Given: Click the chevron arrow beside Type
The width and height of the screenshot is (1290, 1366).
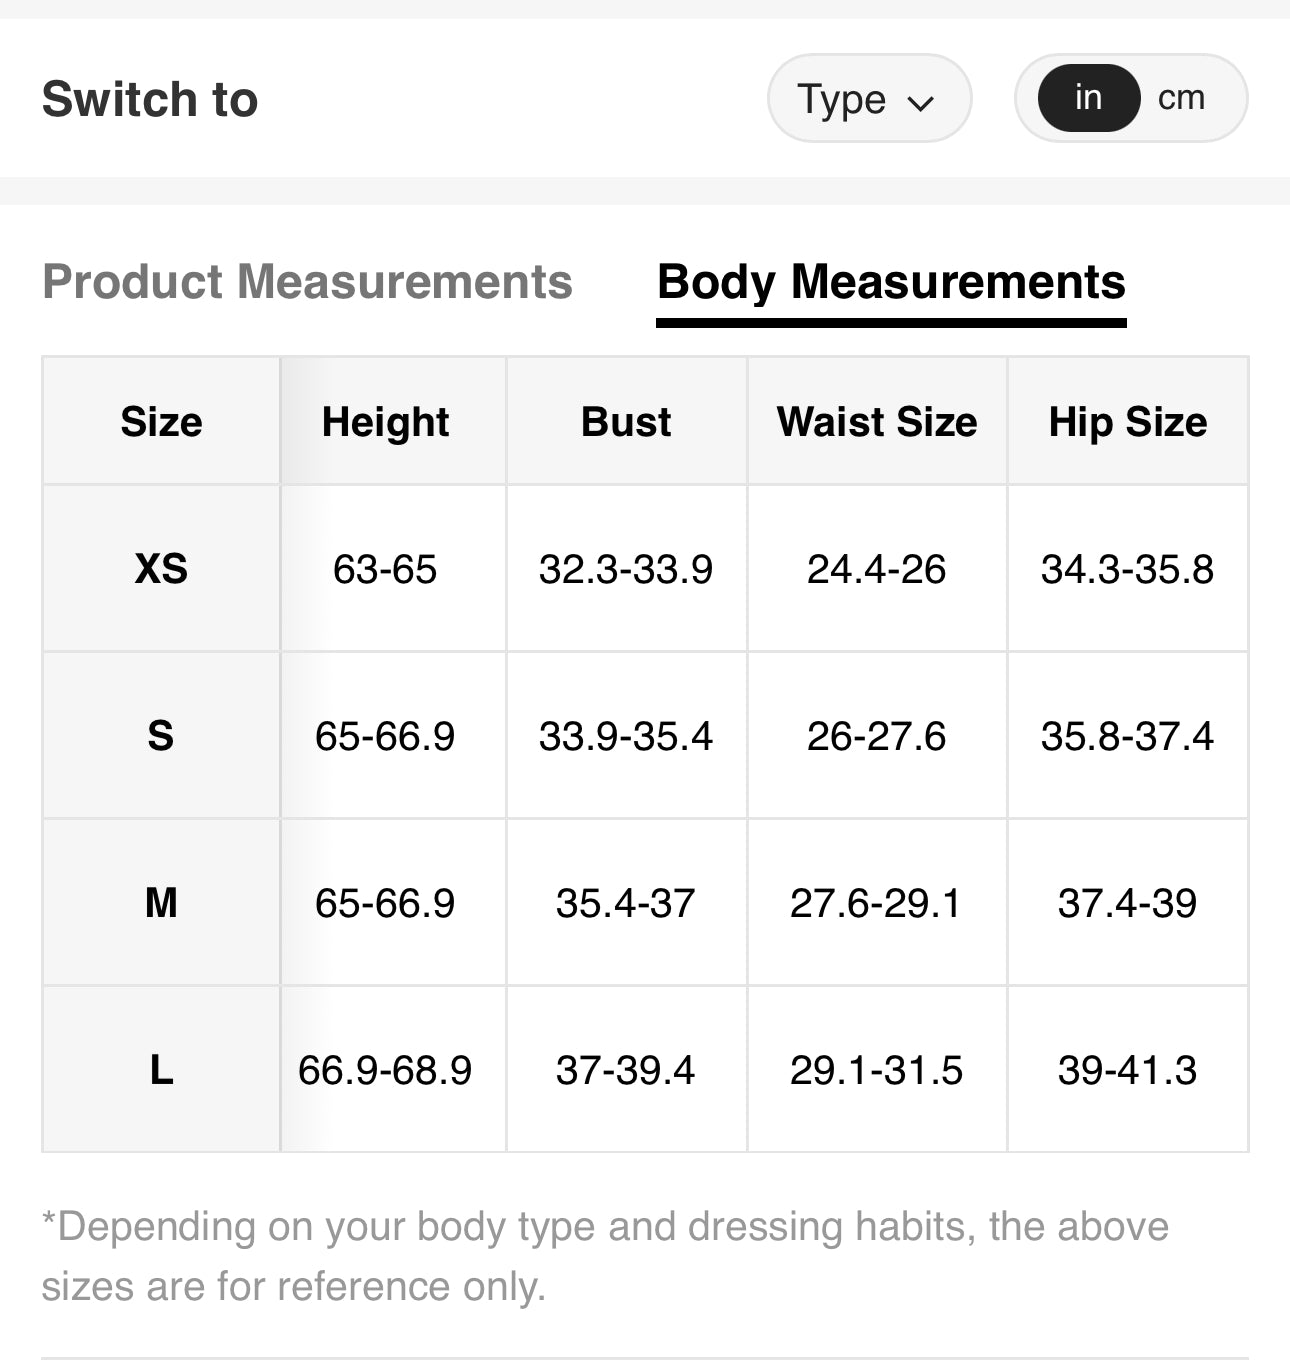Looking at the screenshot, I should (920, 103).
